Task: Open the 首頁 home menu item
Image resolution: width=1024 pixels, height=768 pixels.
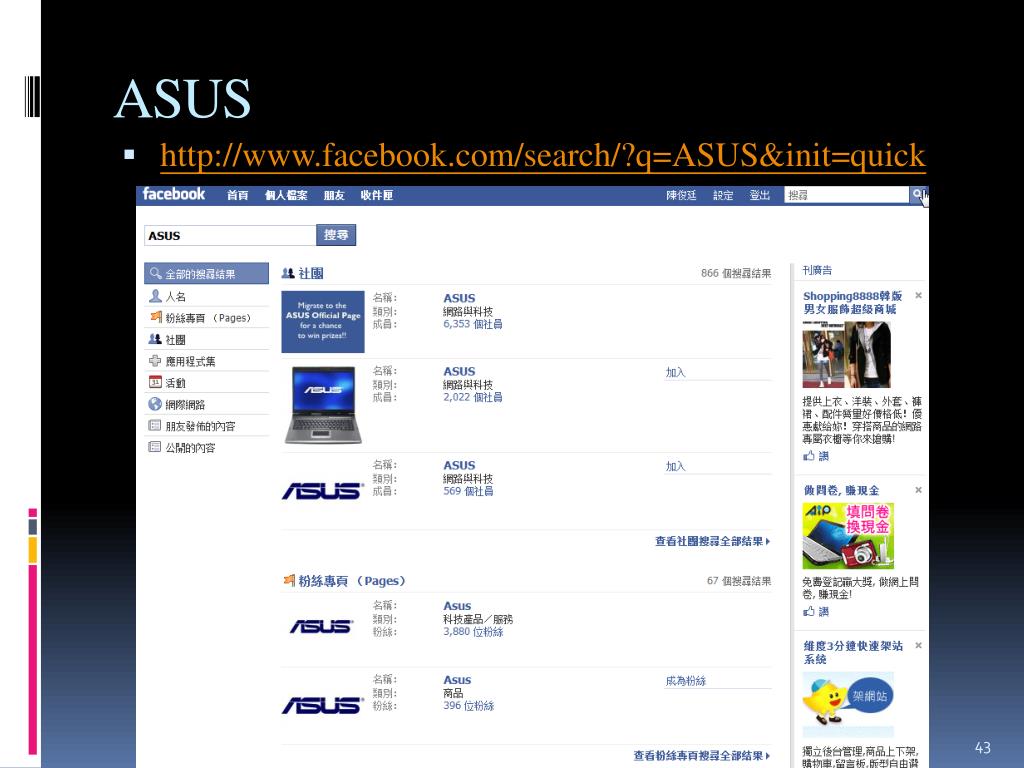Action: (x=238, y=195)
